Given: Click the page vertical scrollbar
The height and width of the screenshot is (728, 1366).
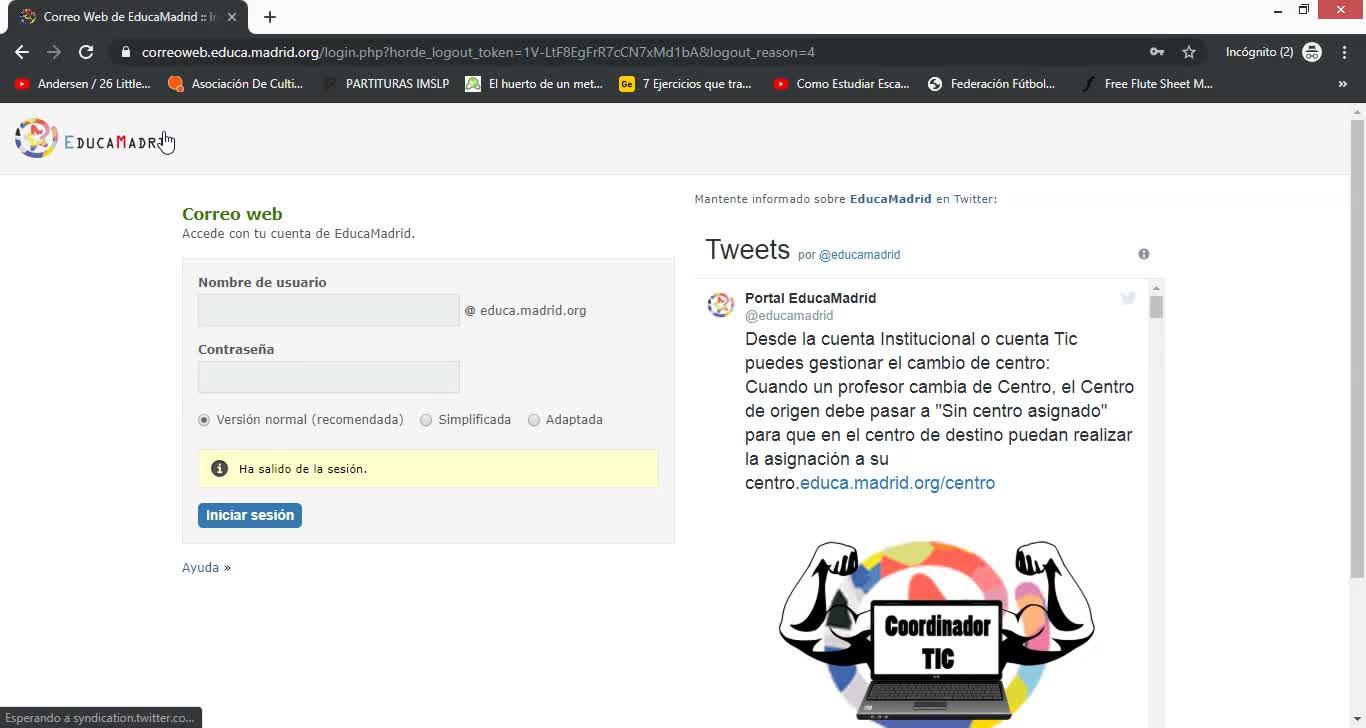Looking at the screenshot, I should (1357, 350).
